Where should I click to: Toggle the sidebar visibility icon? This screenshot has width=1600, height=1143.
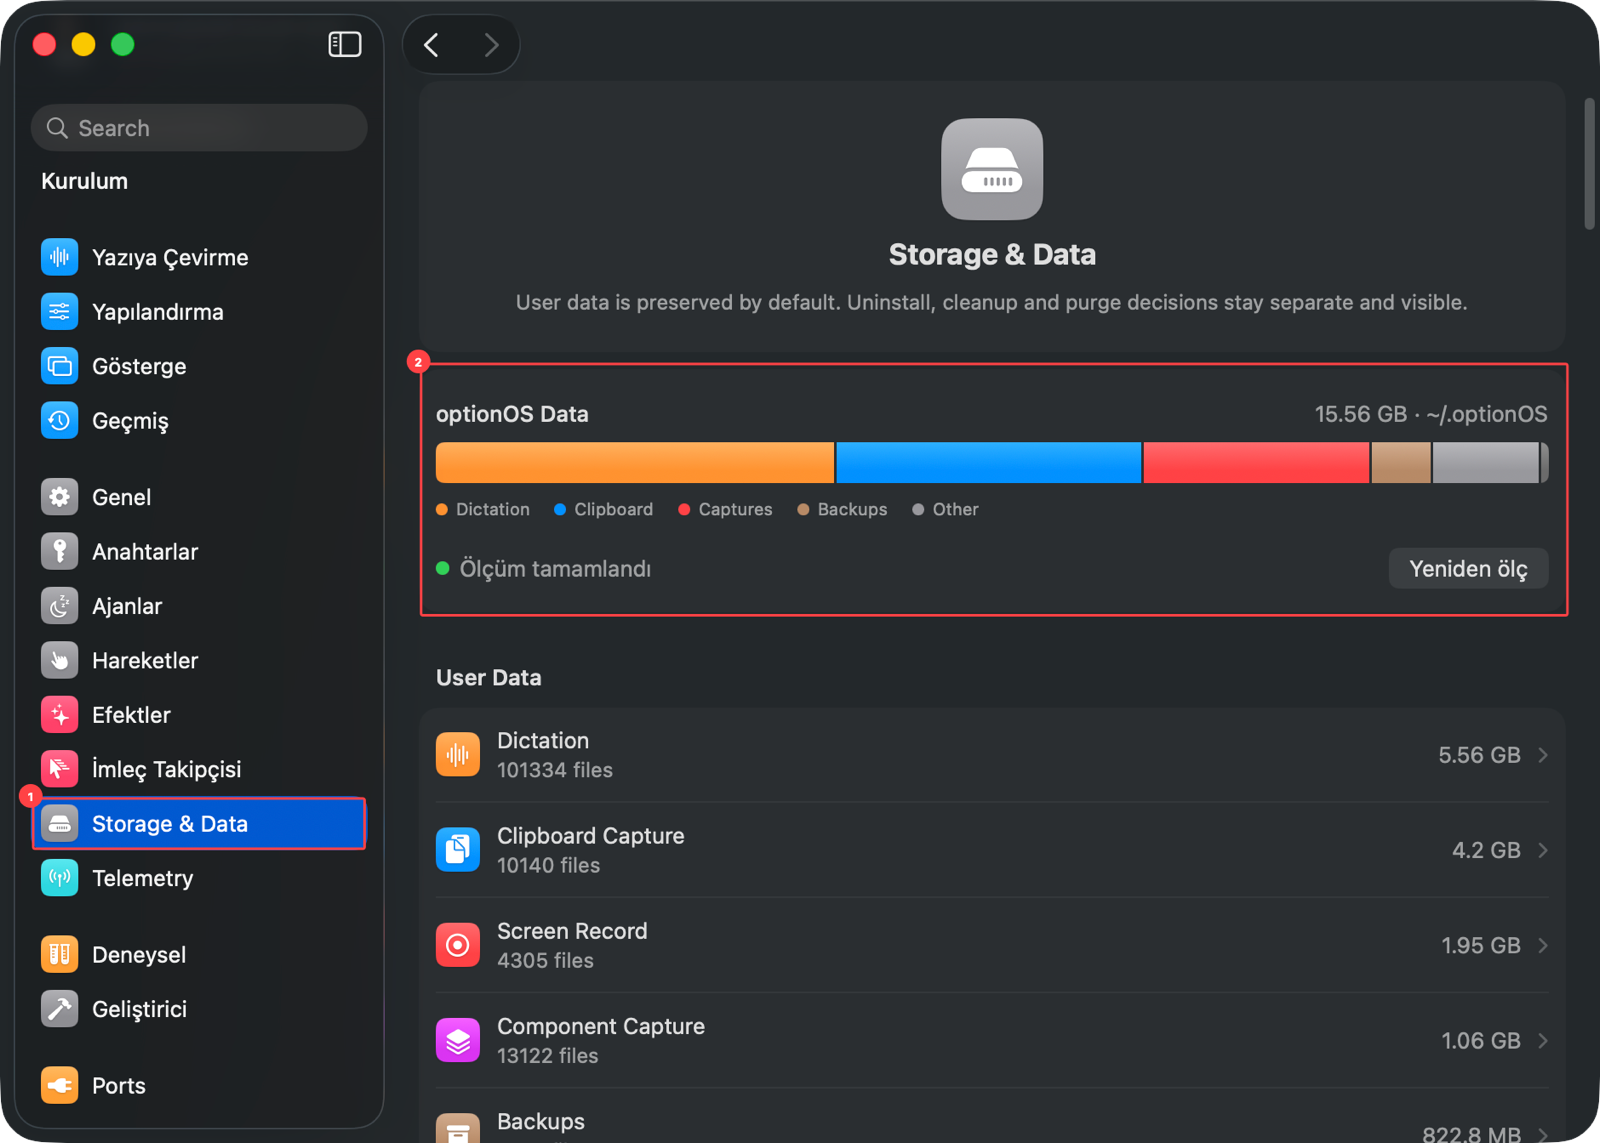coord(345,44)
